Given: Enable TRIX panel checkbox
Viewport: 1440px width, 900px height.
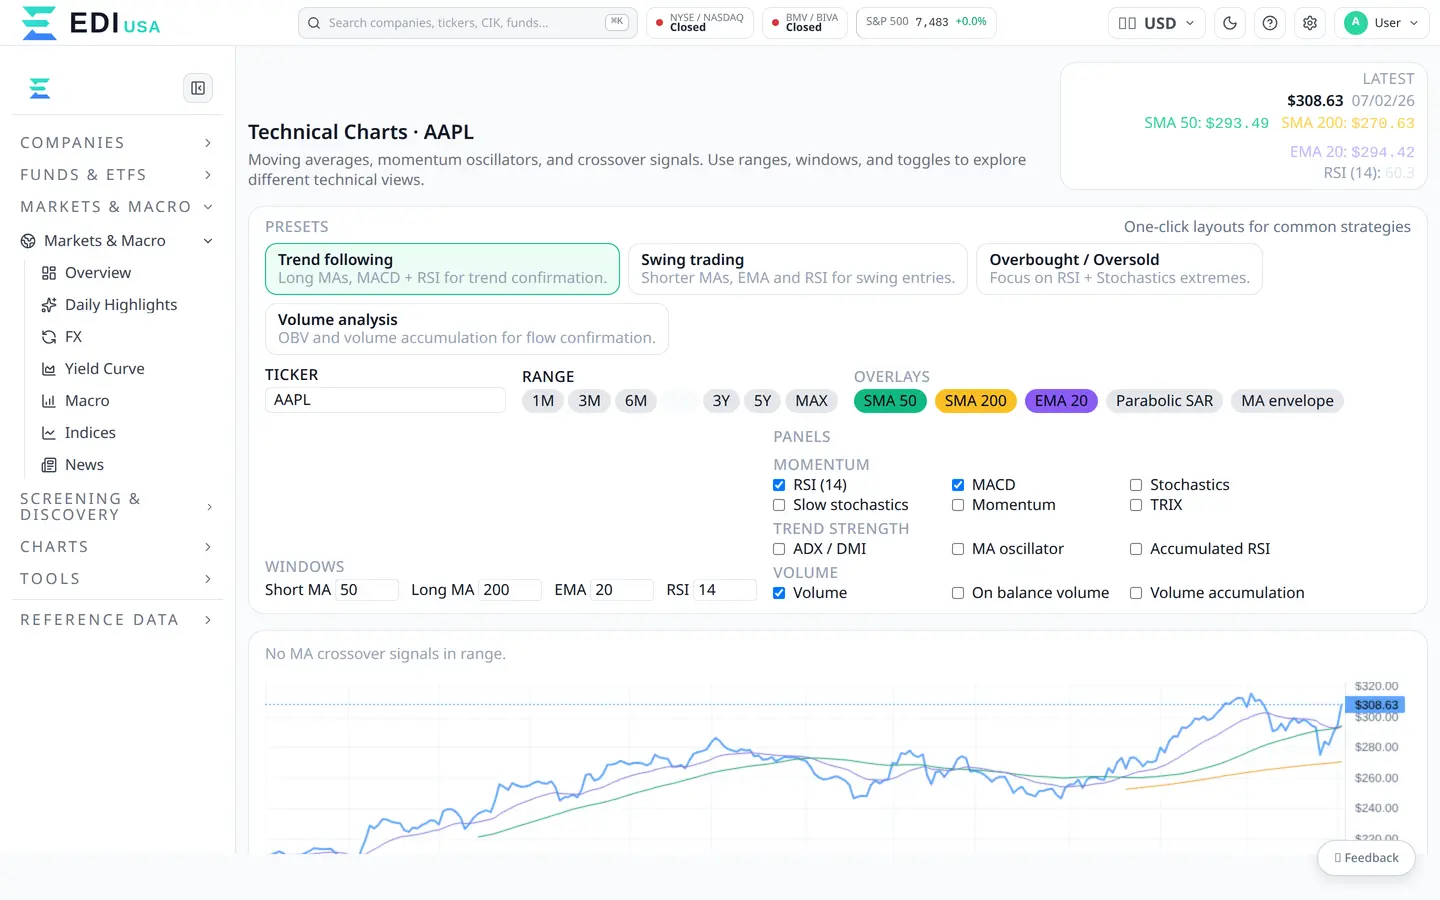Looking at the screenshot, I should click(1136, 505).
